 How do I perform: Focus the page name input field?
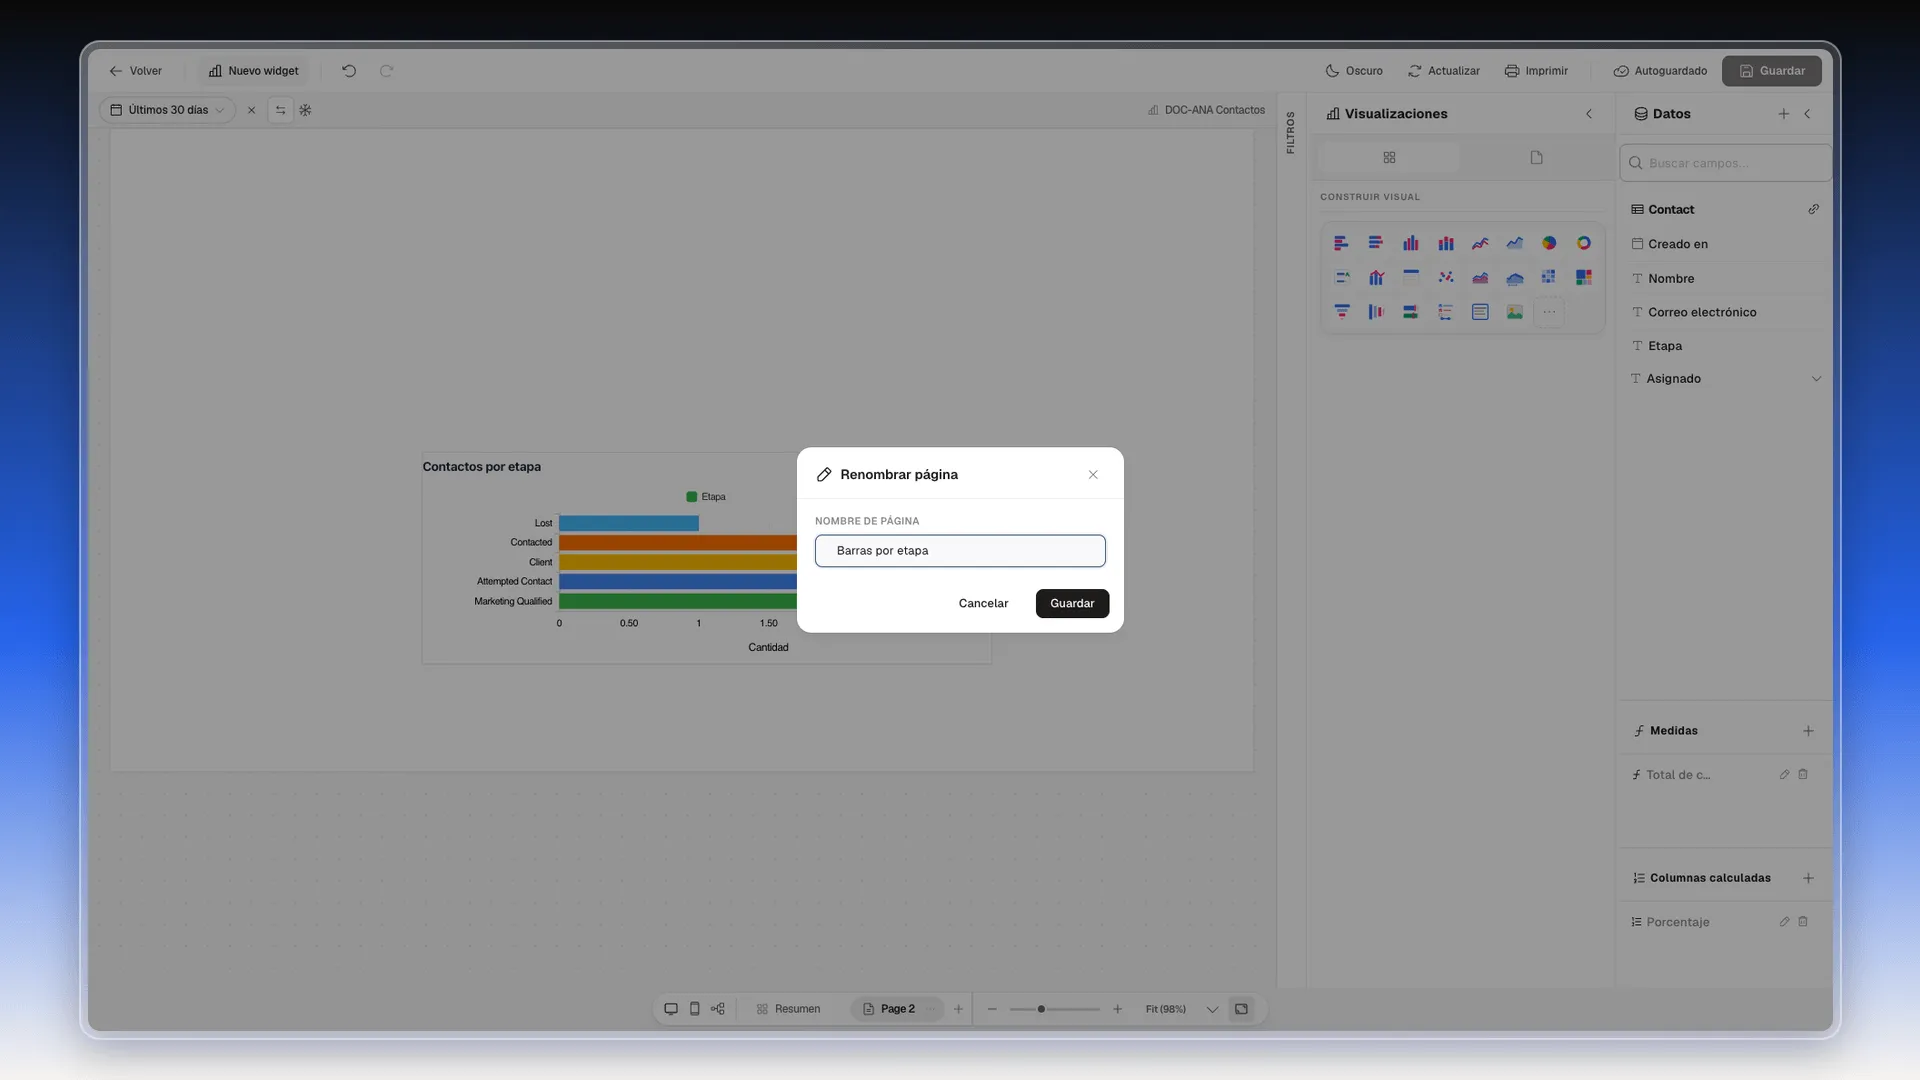960,551
